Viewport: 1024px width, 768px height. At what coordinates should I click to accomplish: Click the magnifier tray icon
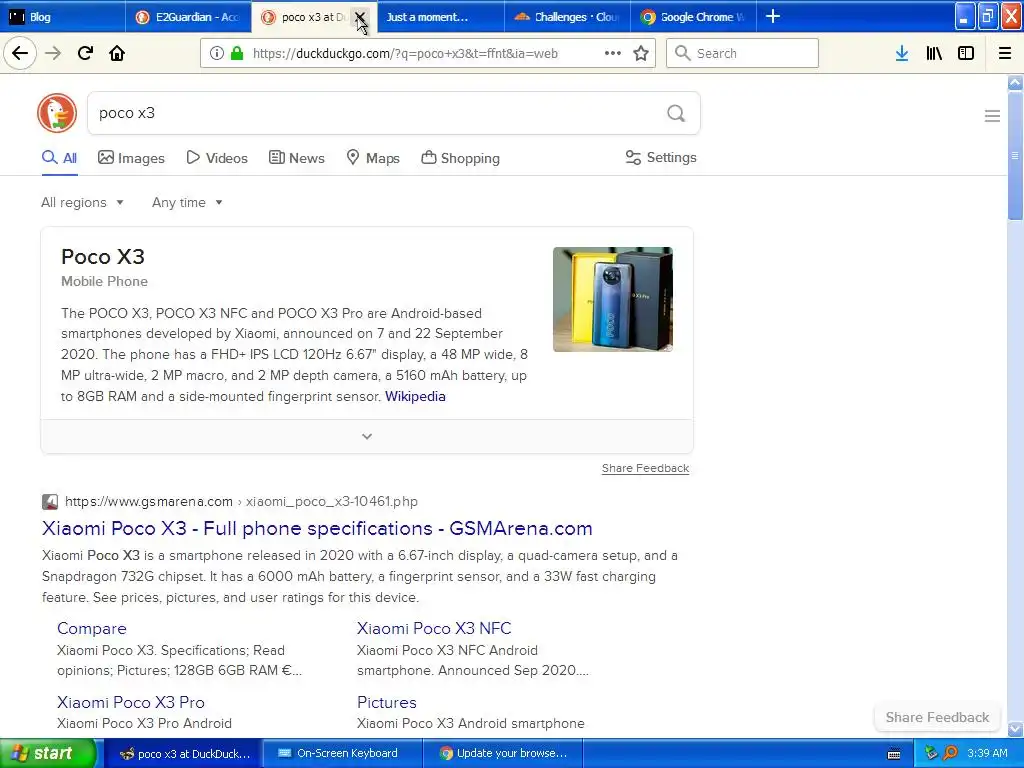(951, 753)
